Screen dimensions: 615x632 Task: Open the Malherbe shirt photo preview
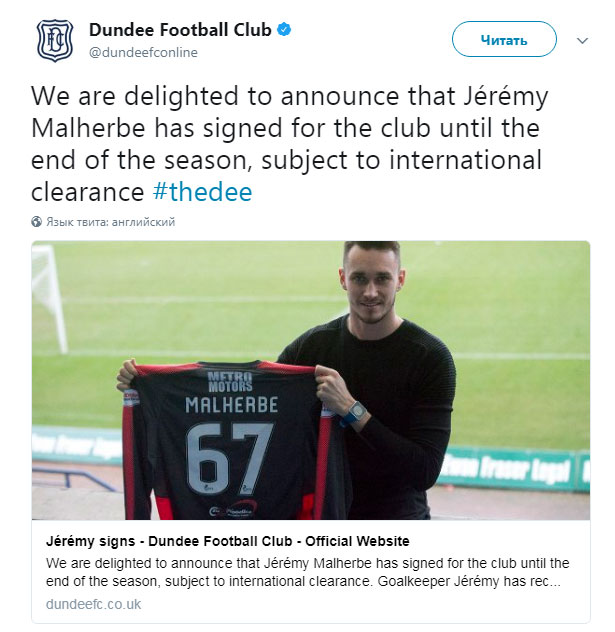(311, 380)
